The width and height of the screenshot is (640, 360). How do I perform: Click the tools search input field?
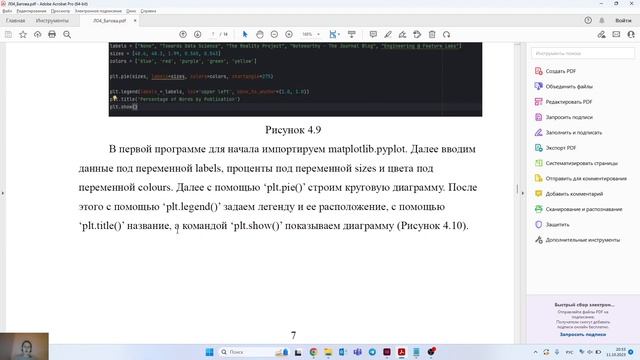click(582, 53)
